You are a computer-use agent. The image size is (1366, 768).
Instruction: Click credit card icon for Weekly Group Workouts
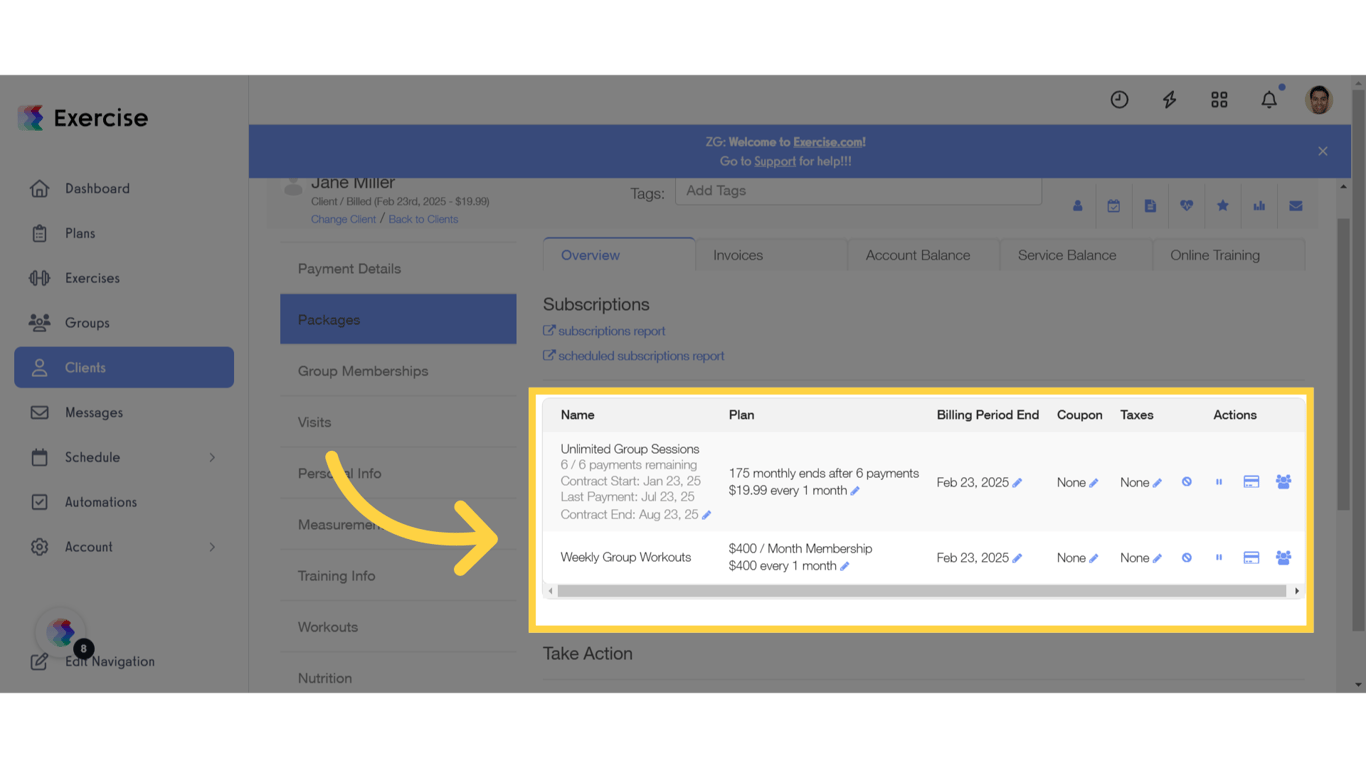1251,557
